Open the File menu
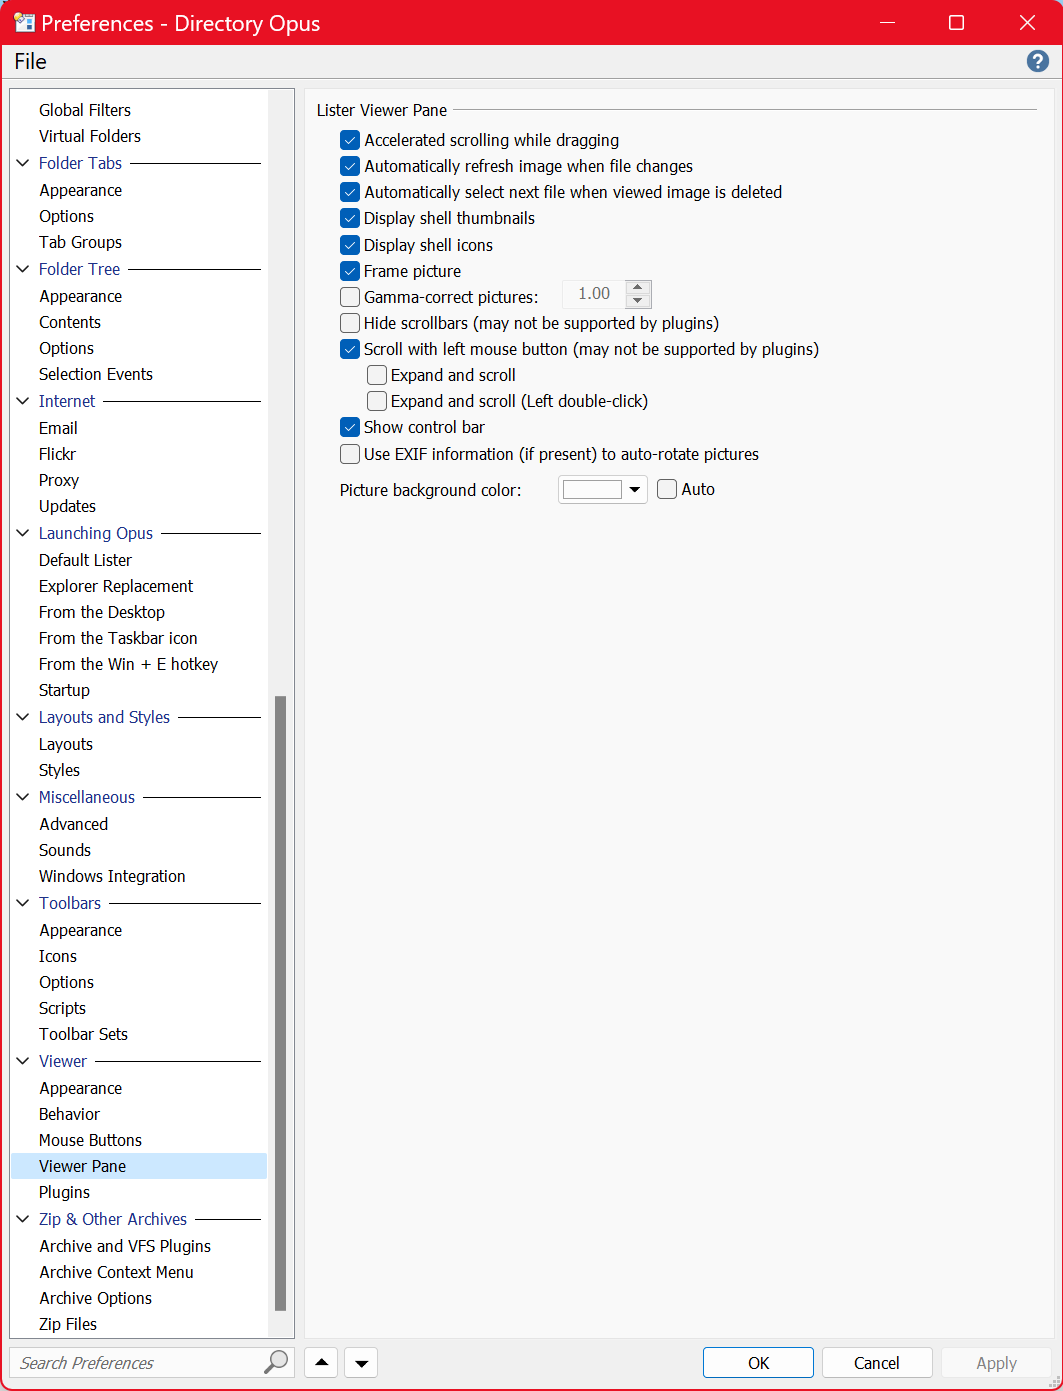The width and height of the screenshot is (1063, 1391). [x=30, y=62]
